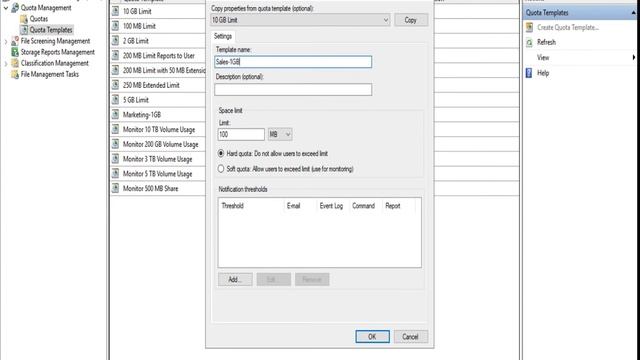640x360 pixels.
Task: Click the Quotas node icon
Action: [24, 19]
